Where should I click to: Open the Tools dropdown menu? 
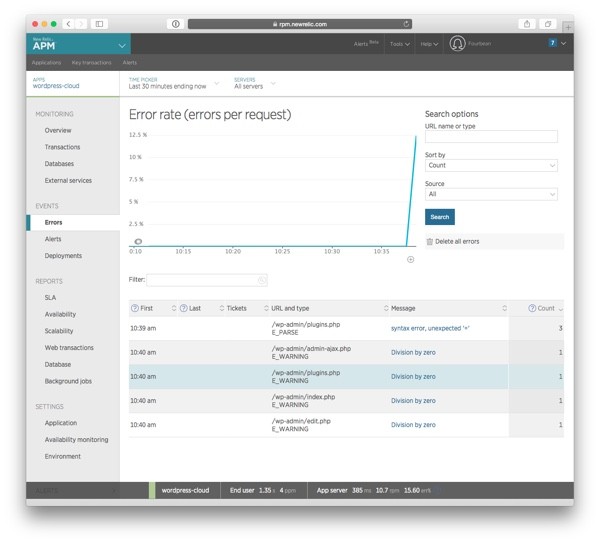pos(400,44)
